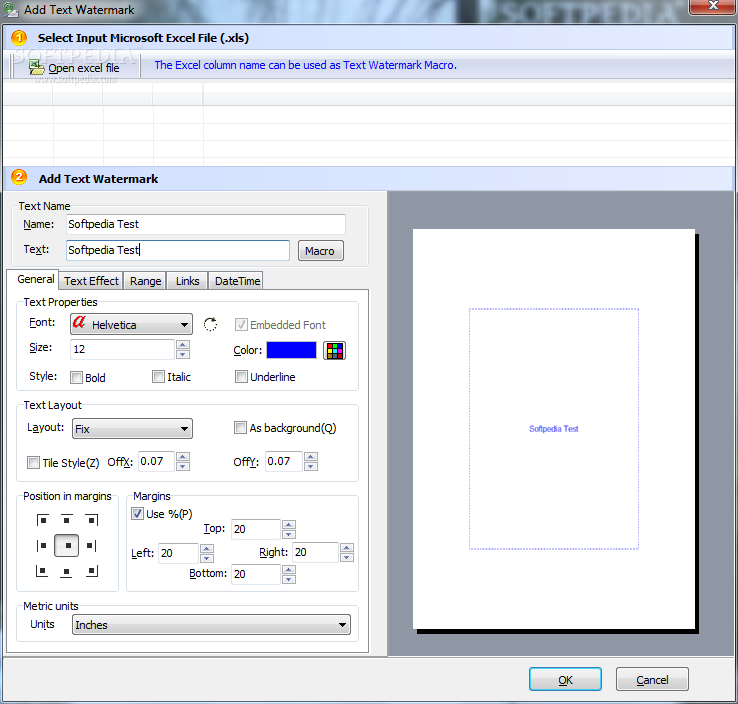This screenshot has width=738, height=704.
Task: Increase Top margin with up arrow
Action: 289,524
